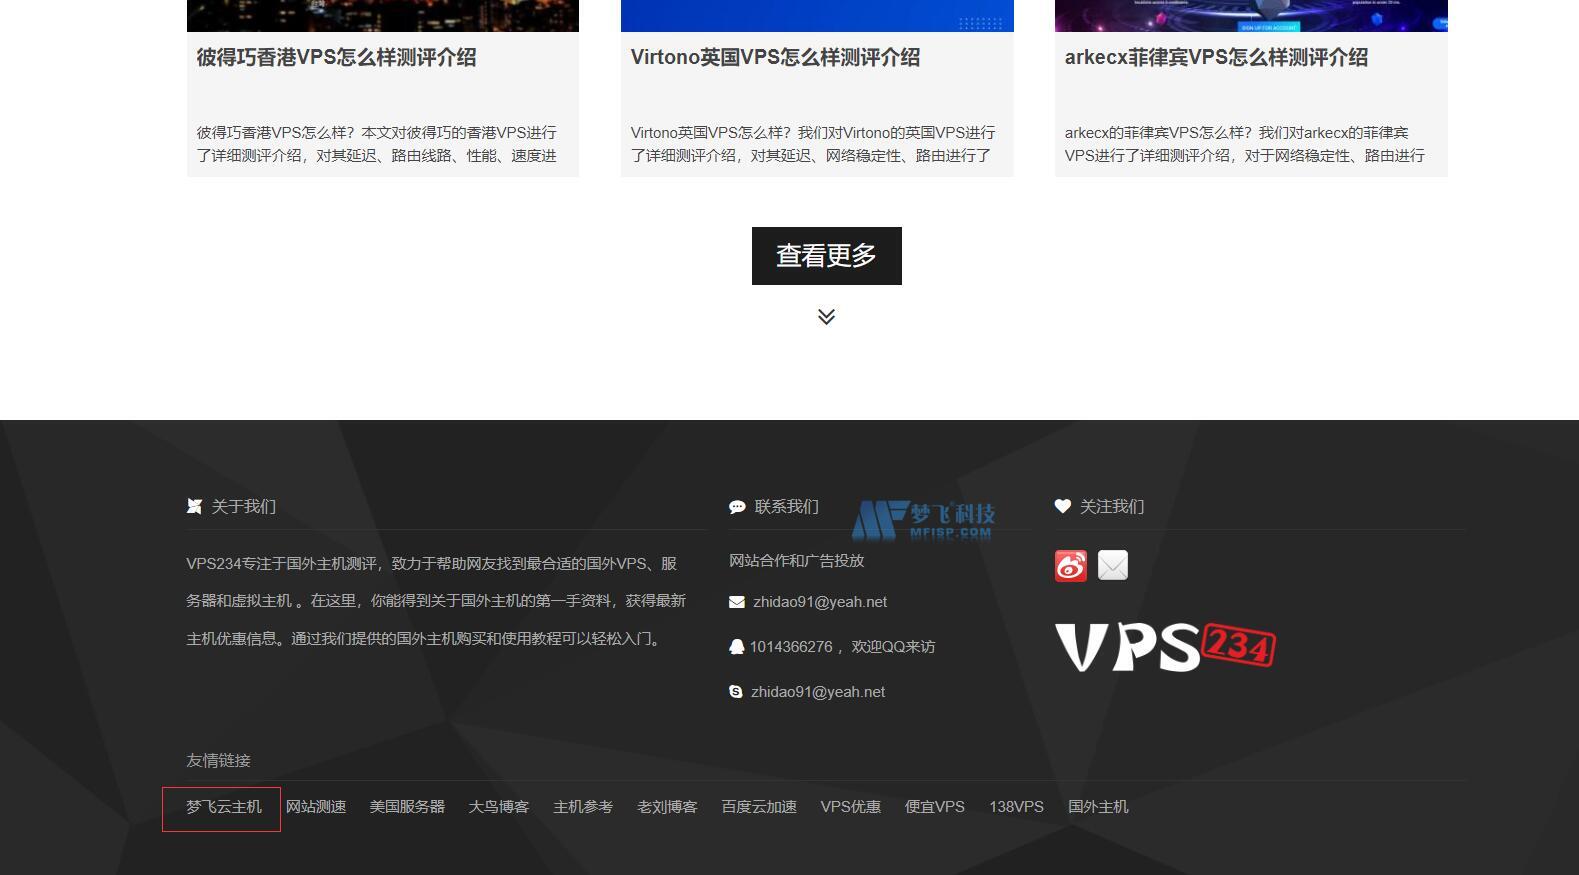The image size is (1579, 875).
Task: Visit the 便宜VPS link
Action: click(x=934, y=807)
